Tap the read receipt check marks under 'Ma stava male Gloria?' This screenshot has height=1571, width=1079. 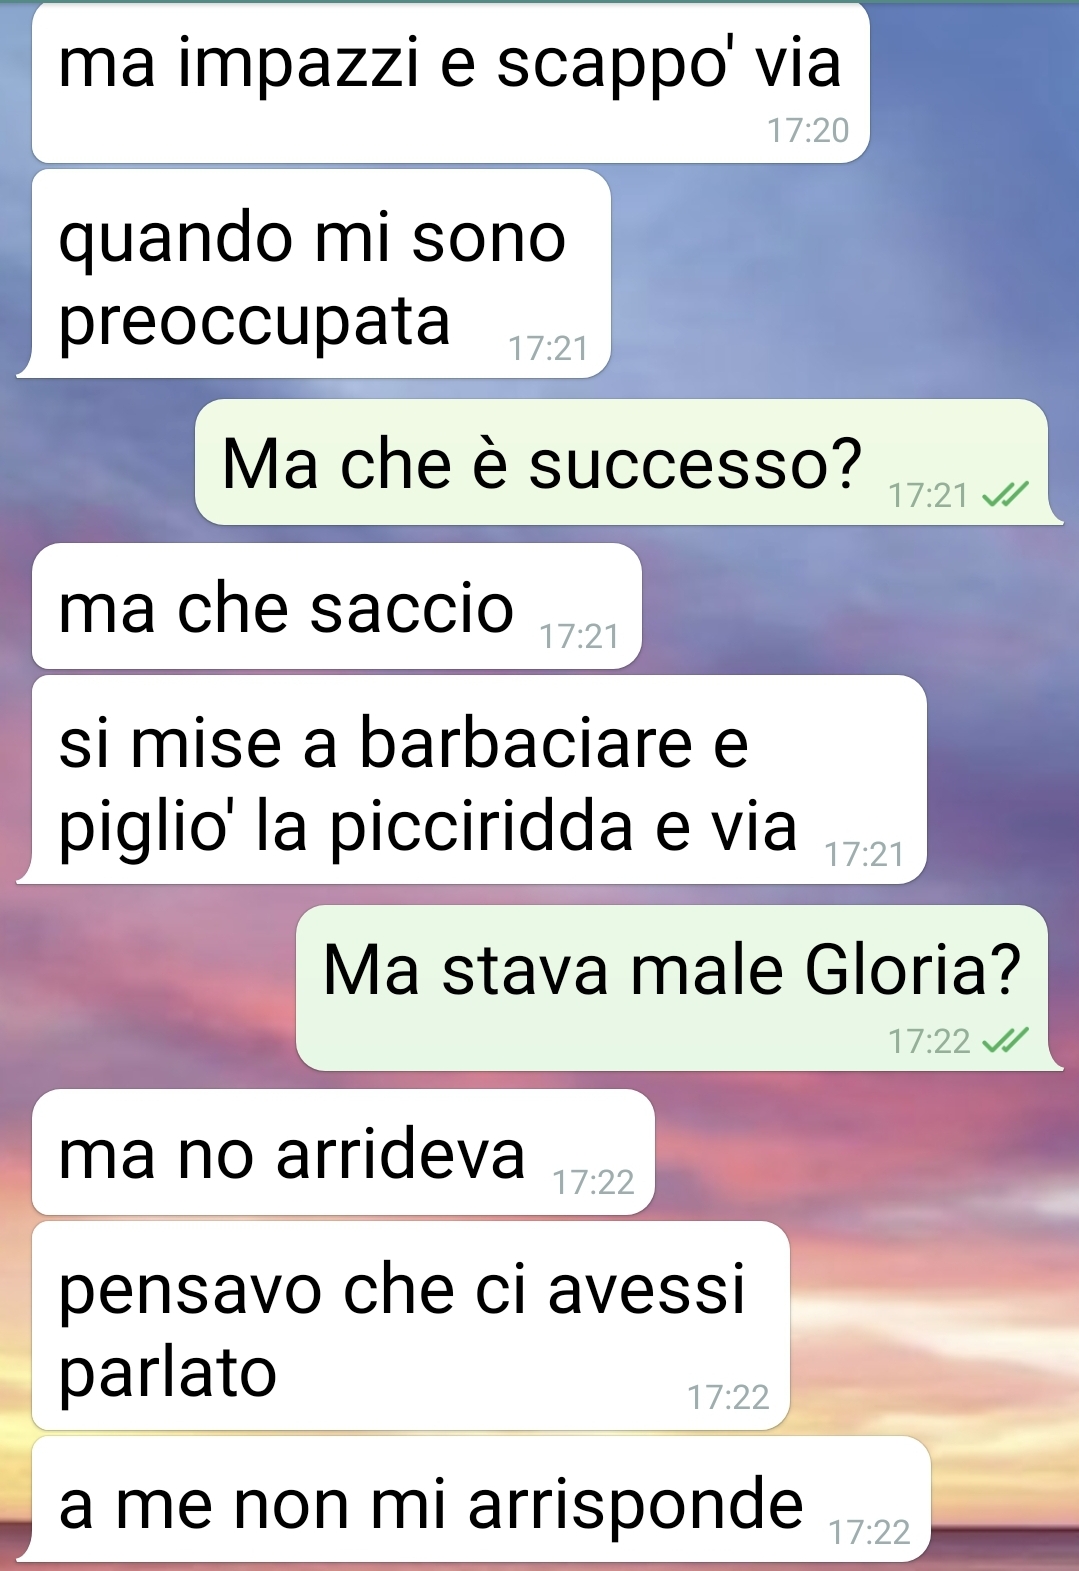pyautogui.click(x=1005, y=1042)
